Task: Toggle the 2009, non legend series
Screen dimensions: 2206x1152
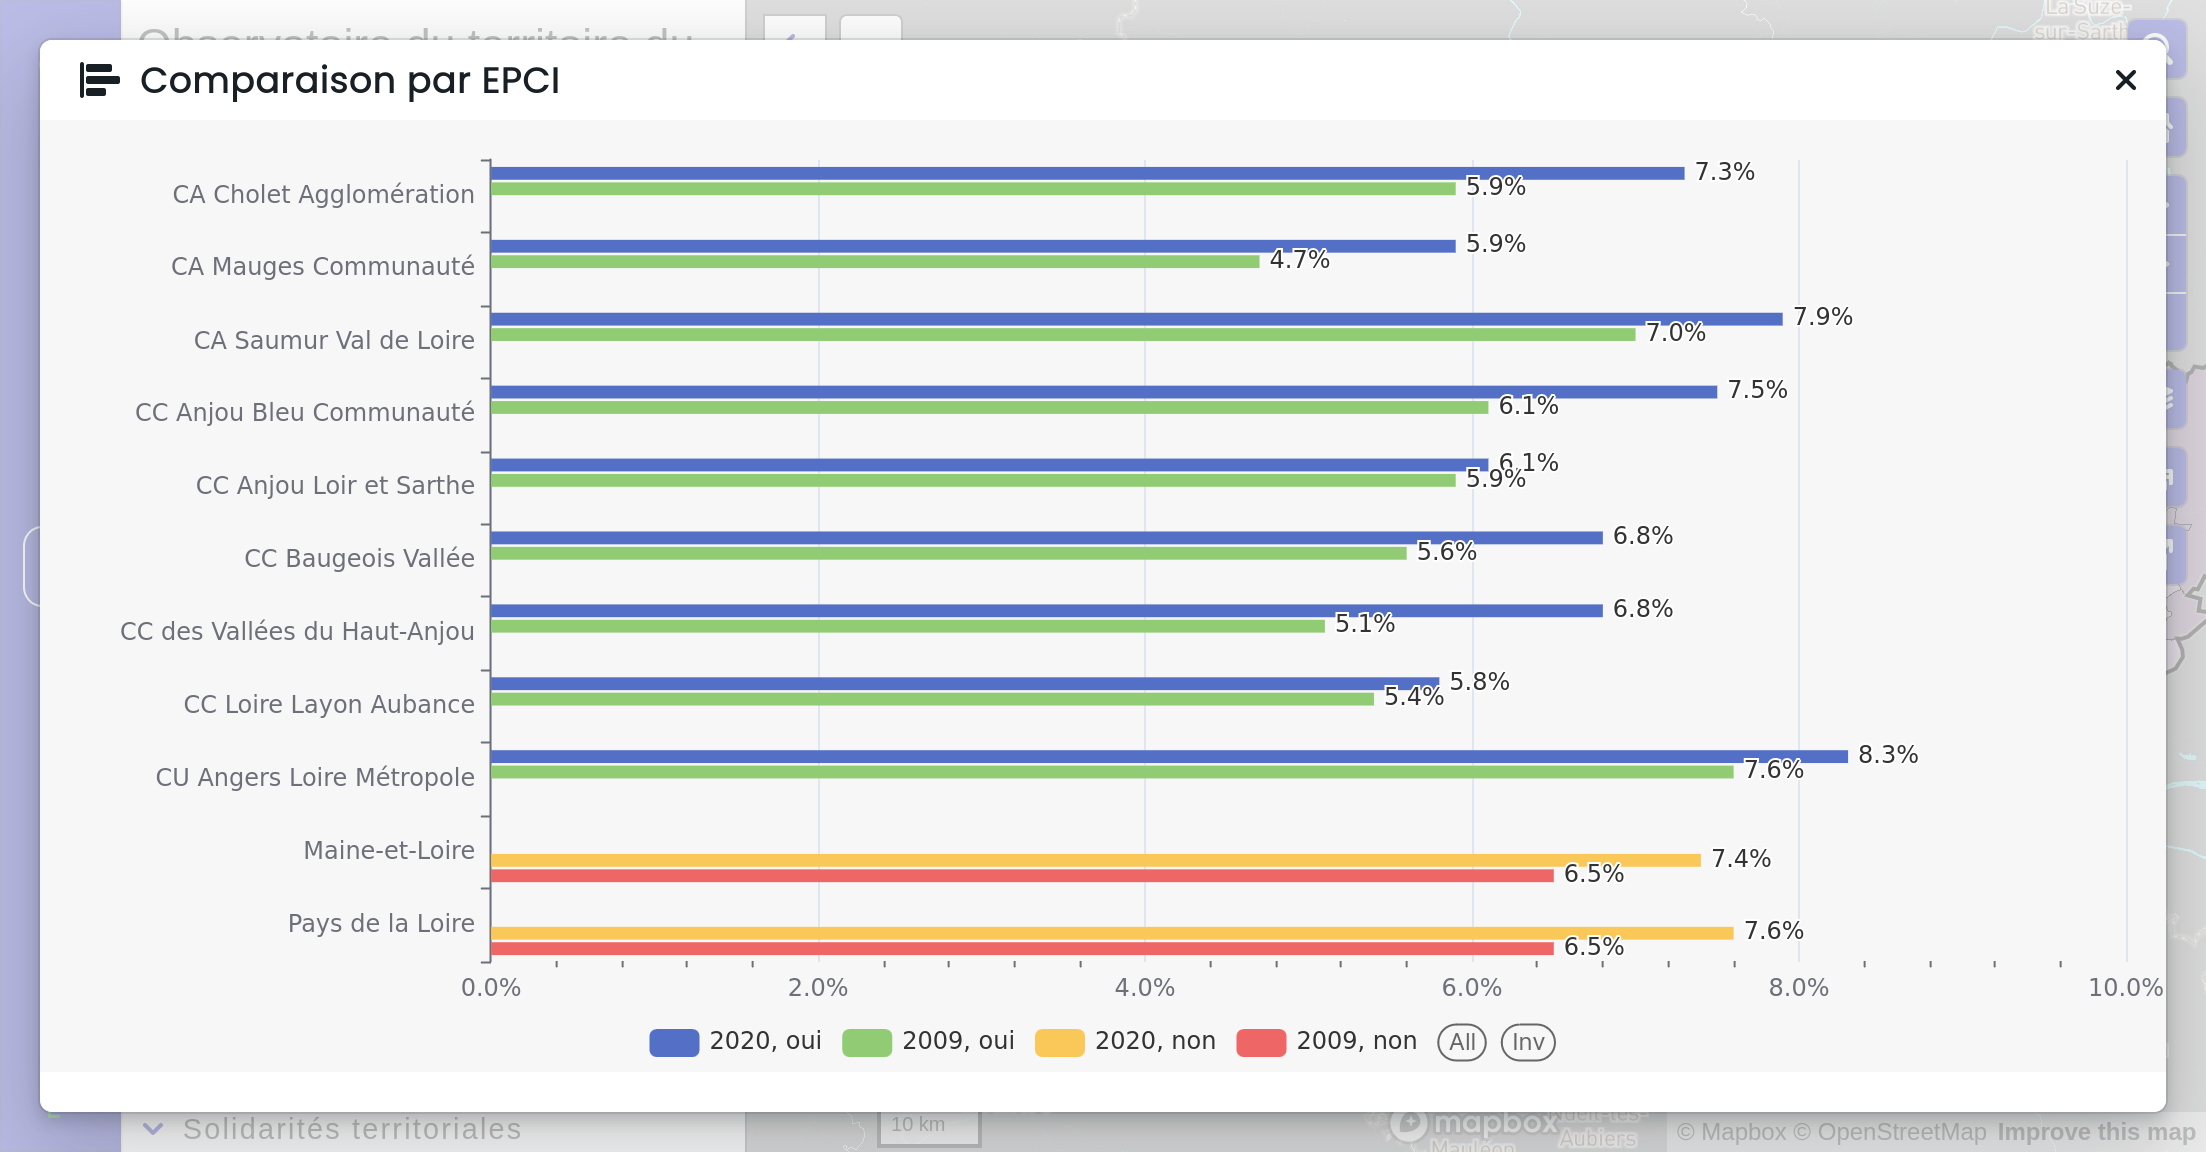Action: 1326,1042
